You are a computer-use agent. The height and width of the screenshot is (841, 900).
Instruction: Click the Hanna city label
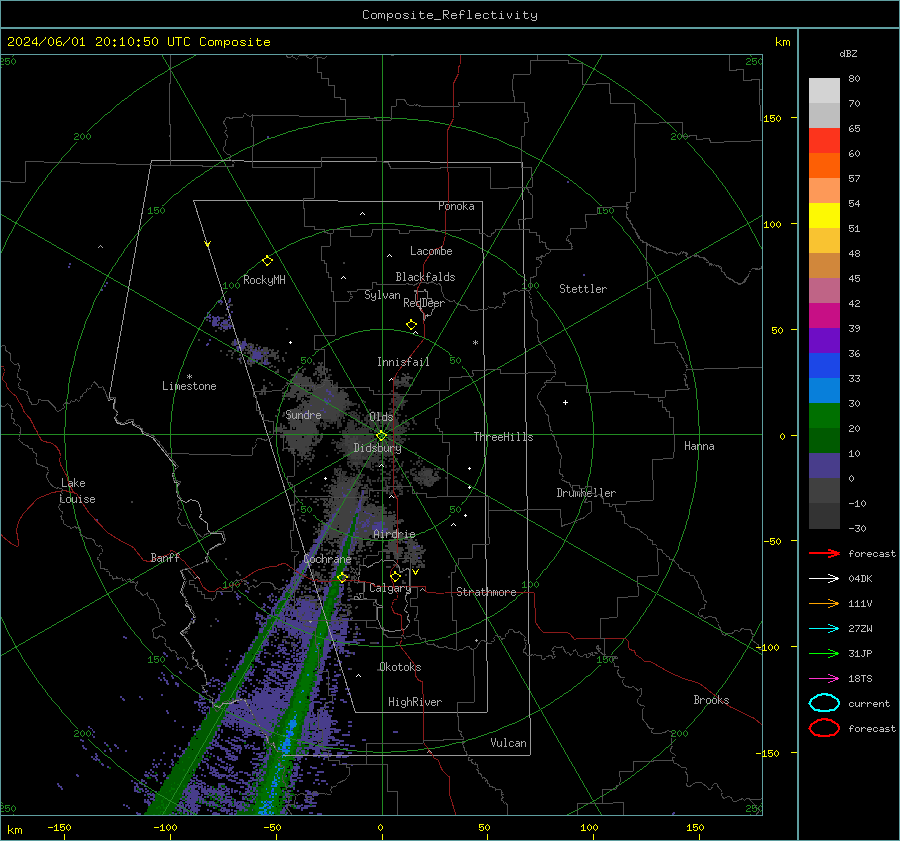tap(699, 446)
